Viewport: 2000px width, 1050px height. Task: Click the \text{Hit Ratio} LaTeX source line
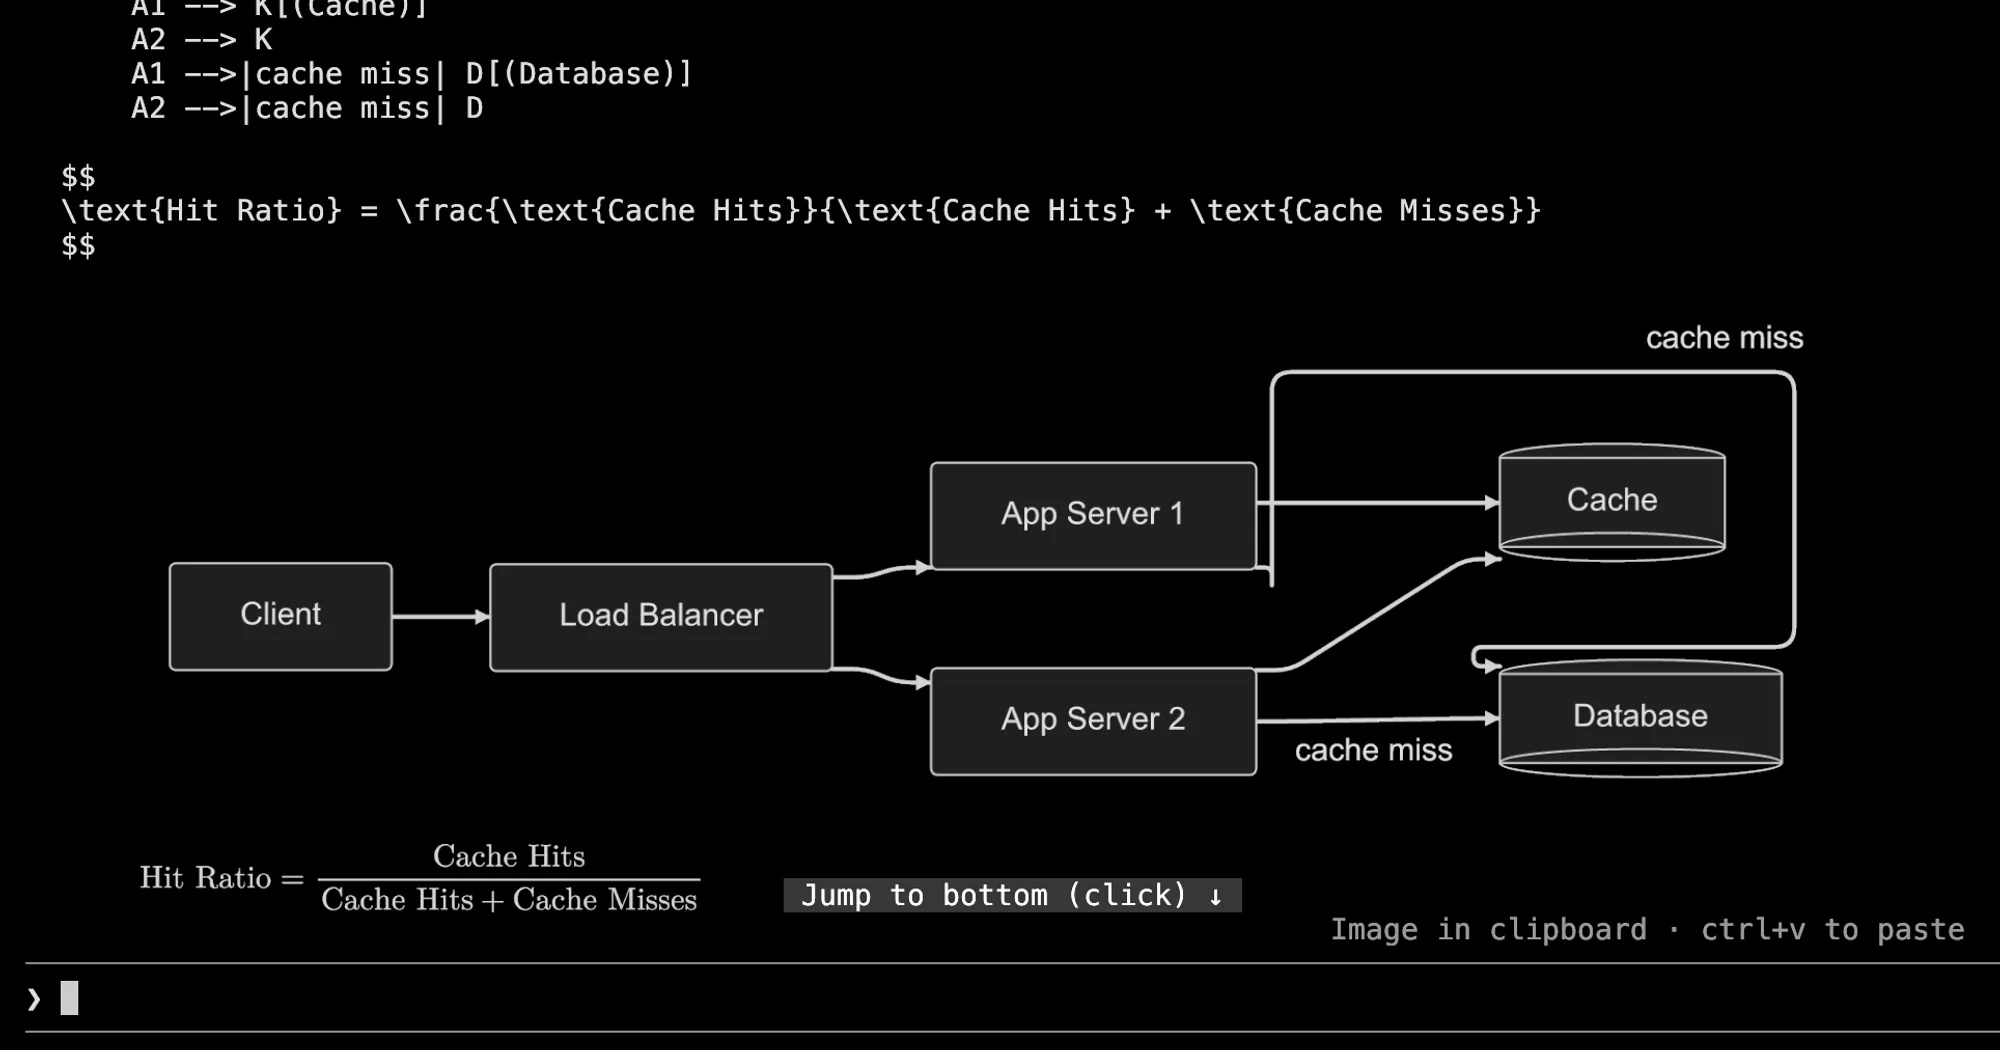tap(800, 211)
